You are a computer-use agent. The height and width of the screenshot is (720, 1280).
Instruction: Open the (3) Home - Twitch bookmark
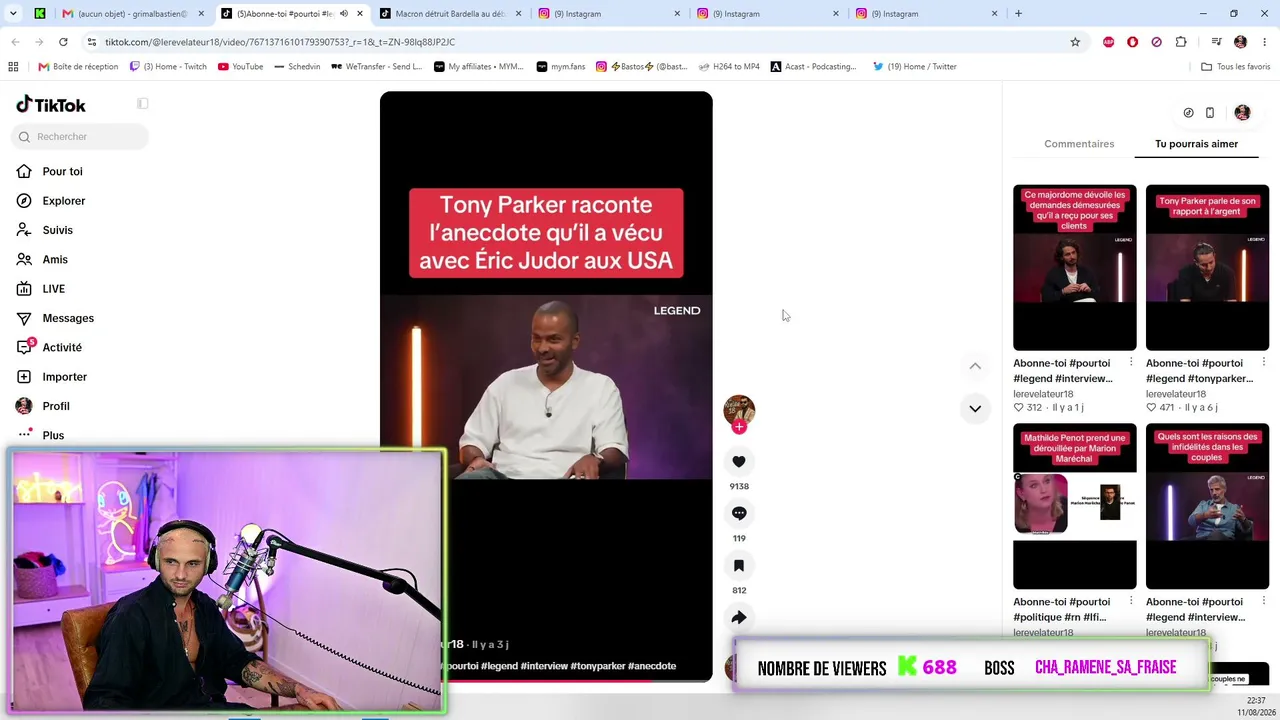[168, 67]
